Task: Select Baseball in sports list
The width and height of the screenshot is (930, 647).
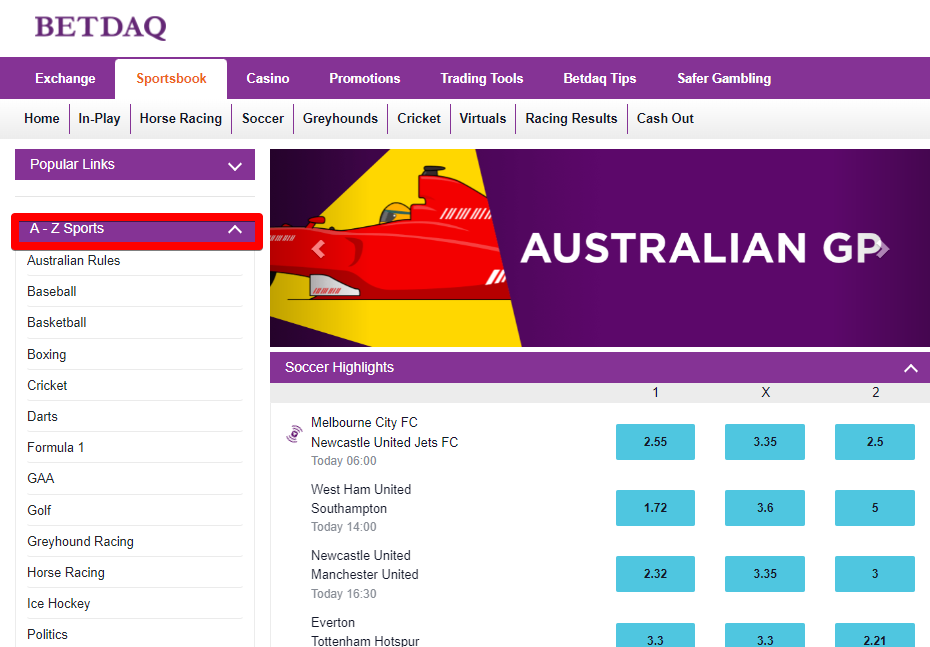Action: coord(135,292)
